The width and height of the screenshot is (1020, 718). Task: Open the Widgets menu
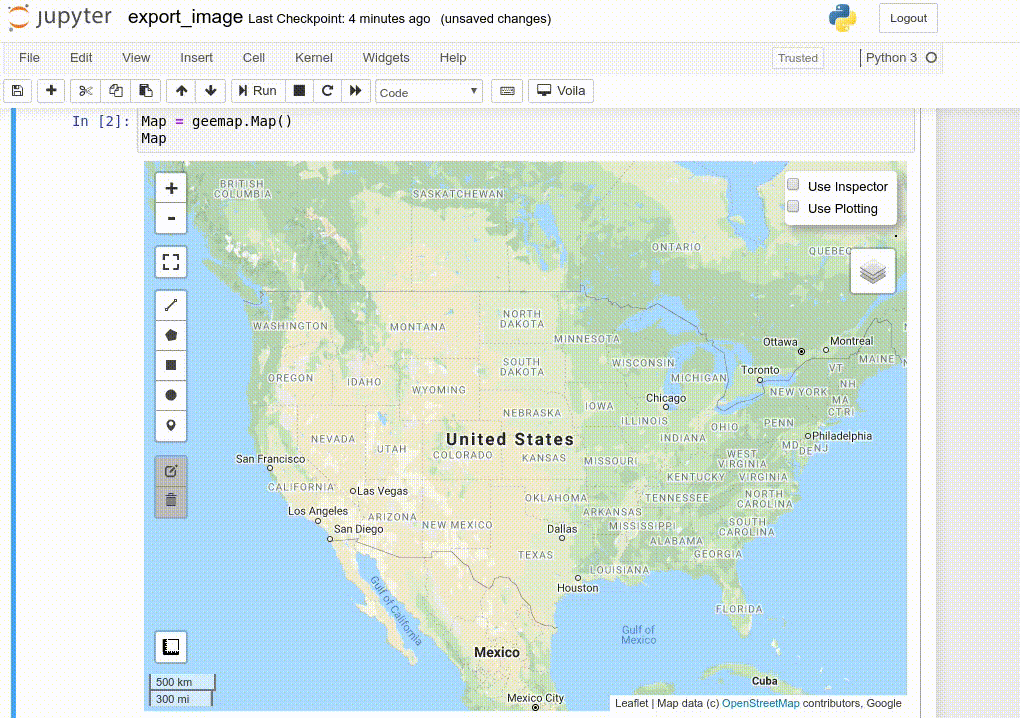[x=385, y=58]
